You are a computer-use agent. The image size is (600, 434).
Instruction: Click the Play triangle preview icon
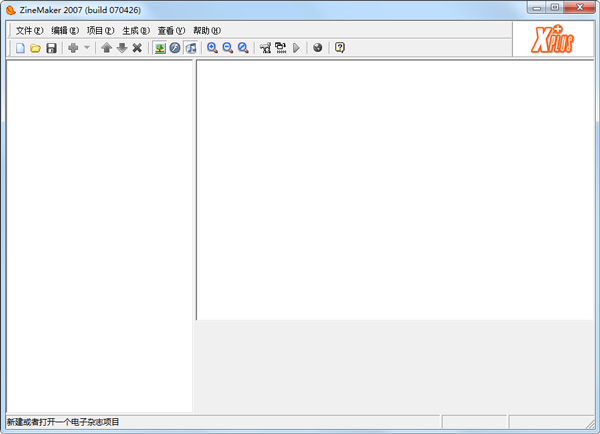coord(296,48)
